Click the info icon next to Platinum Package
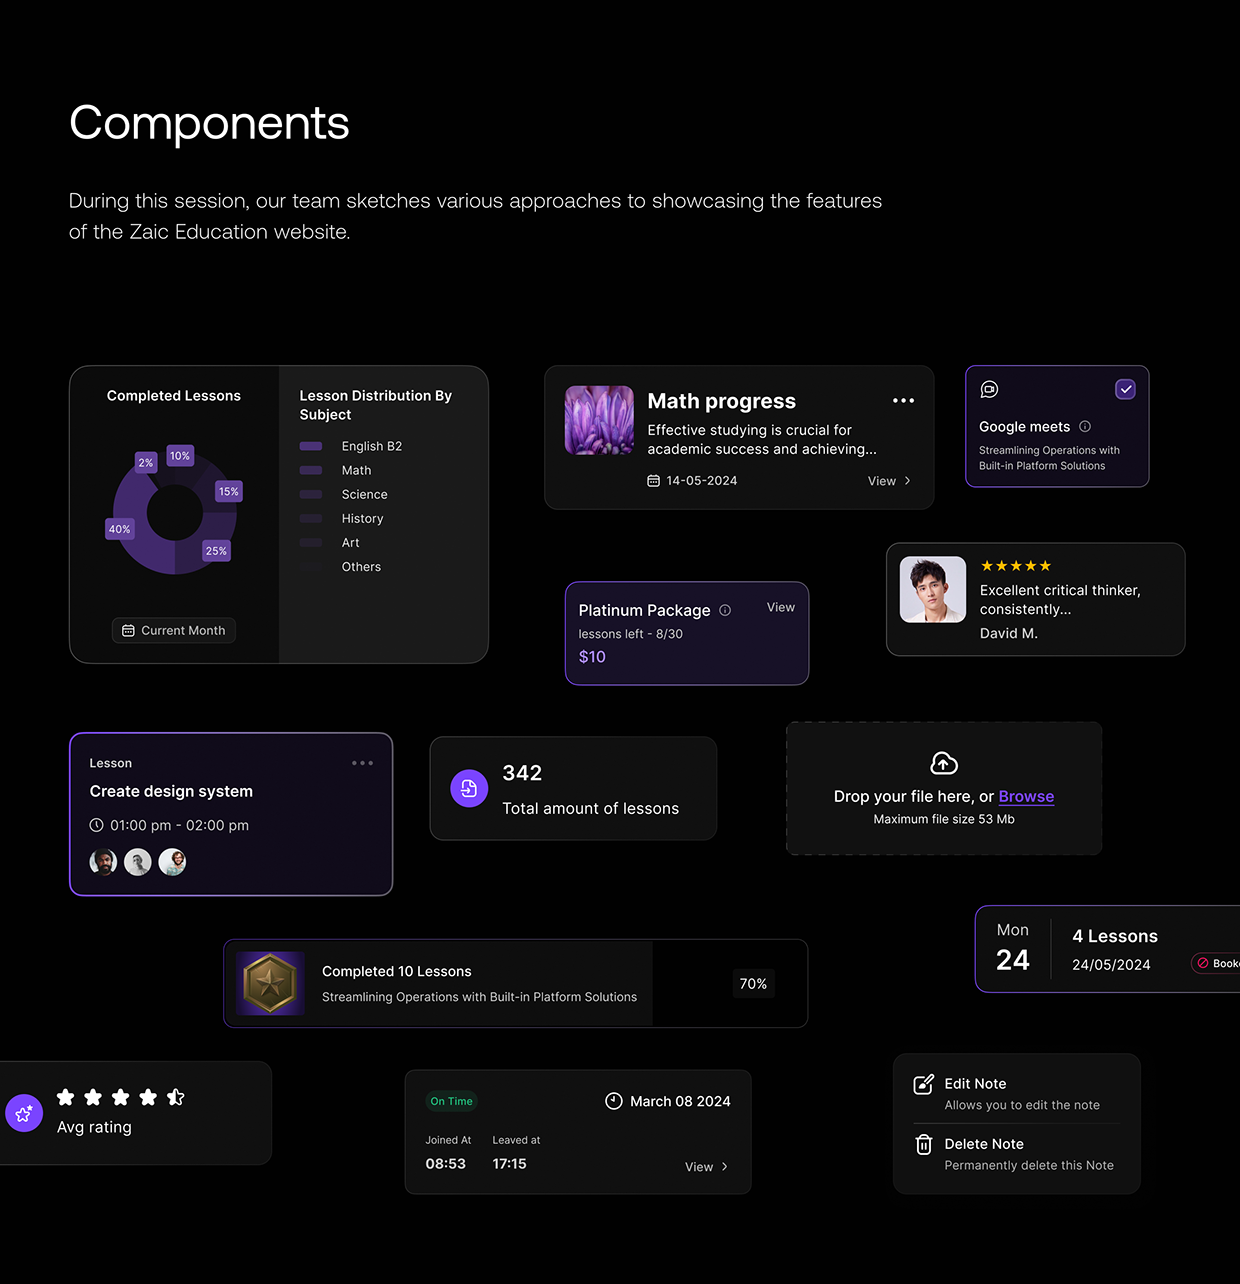This screenshot has width=1240, height=1284. click(725, 610)
